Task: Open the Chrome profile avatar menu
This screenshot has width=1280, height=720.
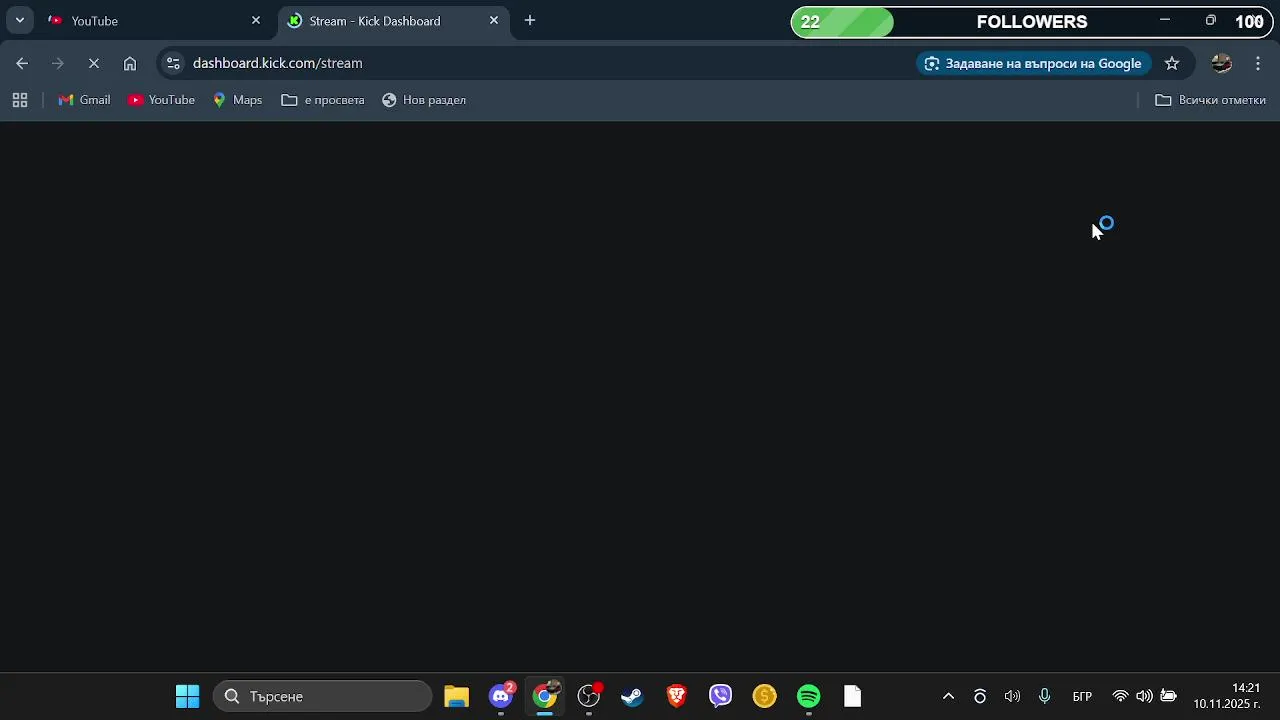Action: point(1221,63)
